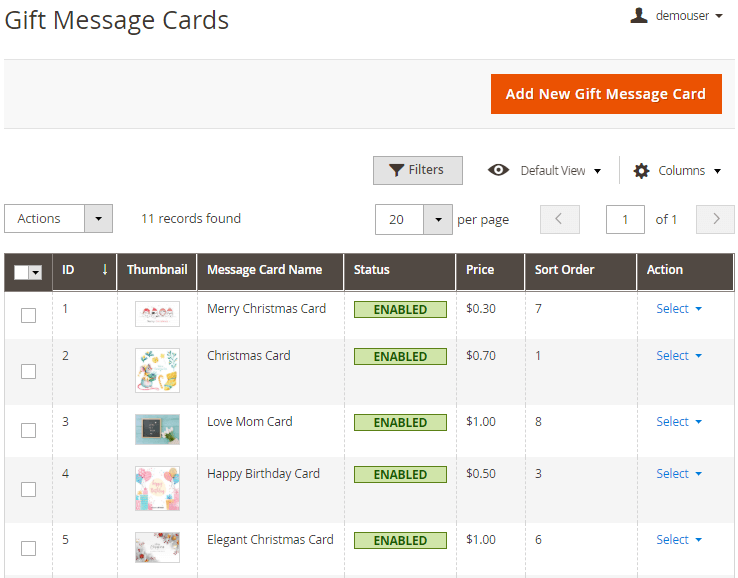
Task: Click the name text Merry Christmas Card
Action: click(266, 309)
